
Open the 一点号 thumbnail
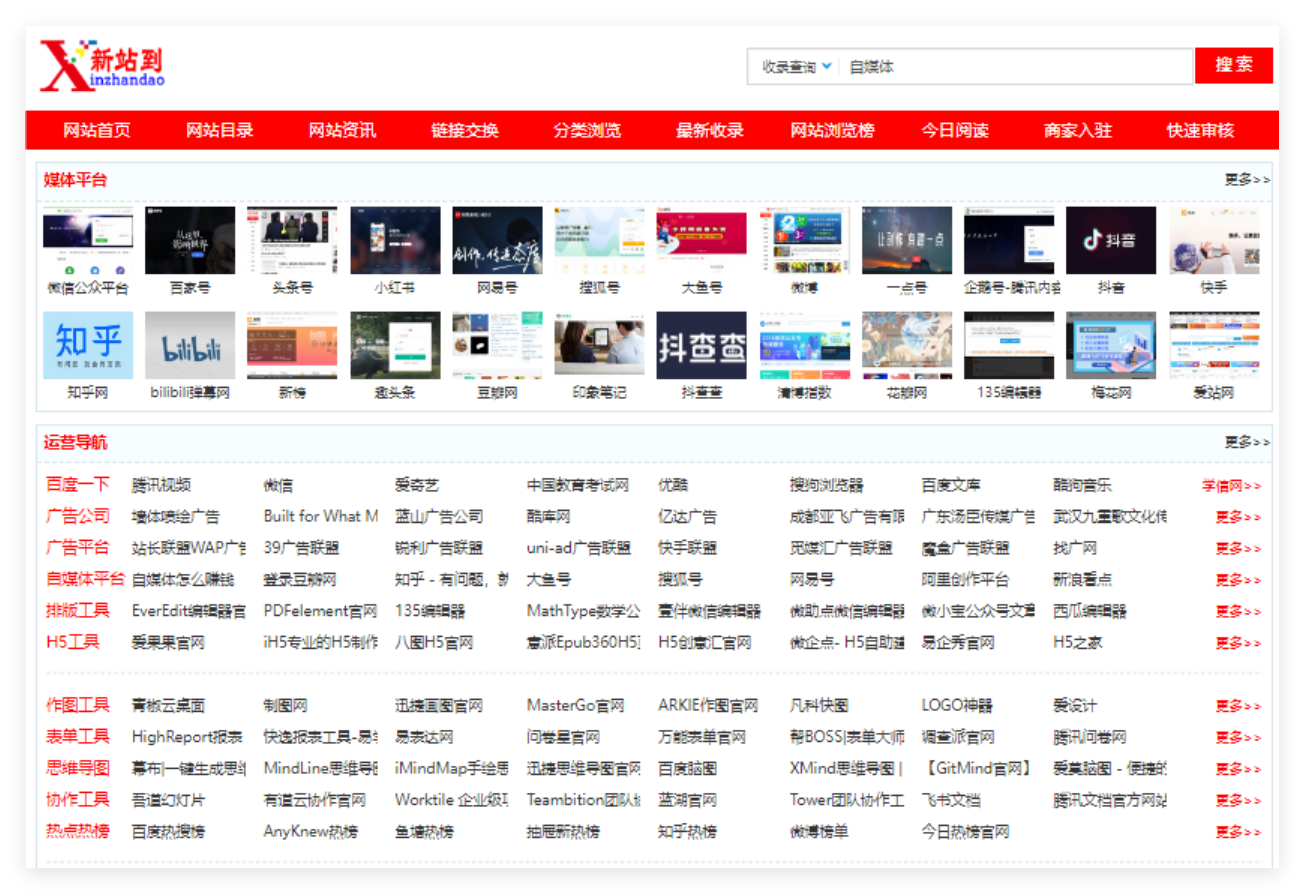[x=906, y=240]
